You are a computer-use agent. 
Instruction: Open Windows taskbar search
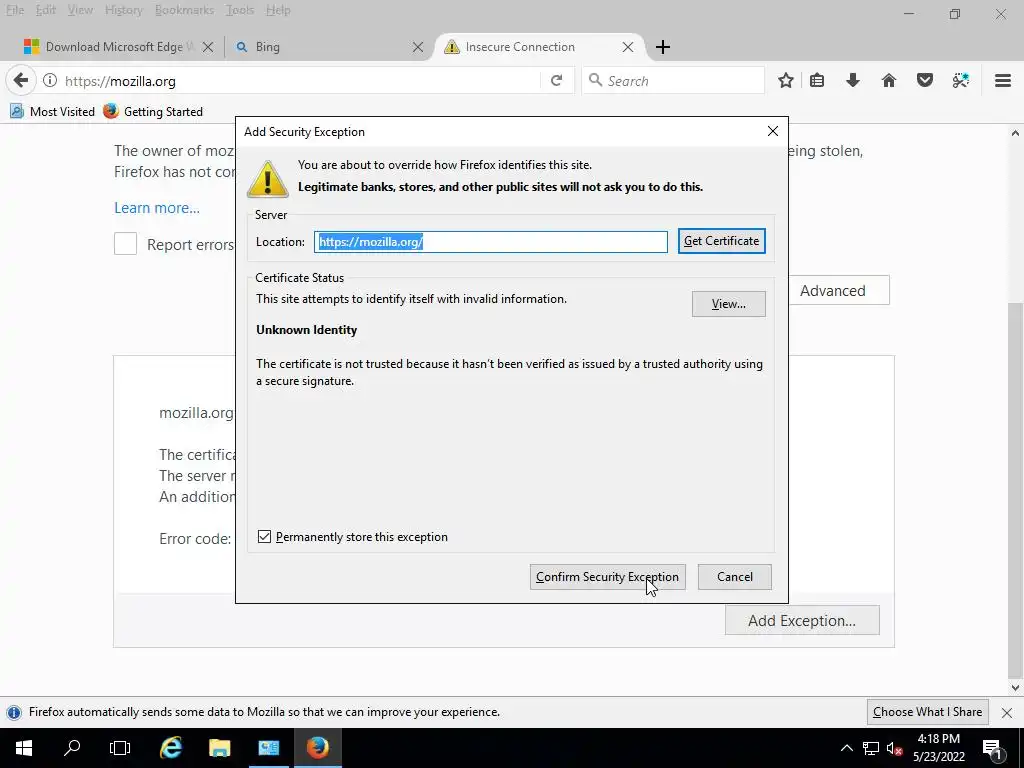tap(72, 748)
